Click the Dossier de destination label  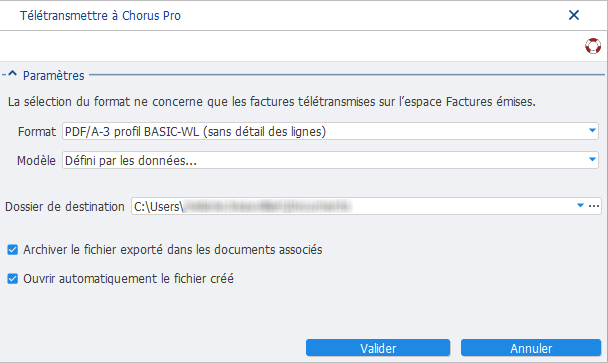tap(65, 206)
